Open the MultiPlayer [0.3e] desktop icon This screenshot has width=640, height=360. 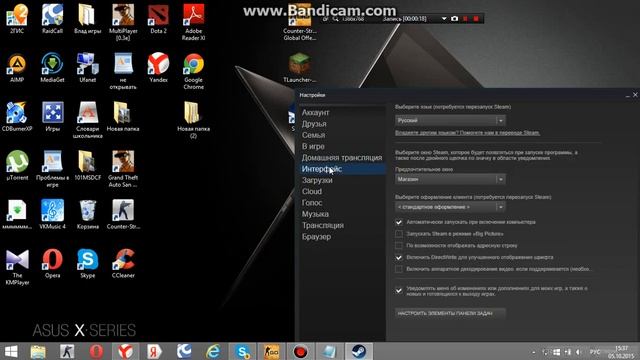tap(123, 22)
